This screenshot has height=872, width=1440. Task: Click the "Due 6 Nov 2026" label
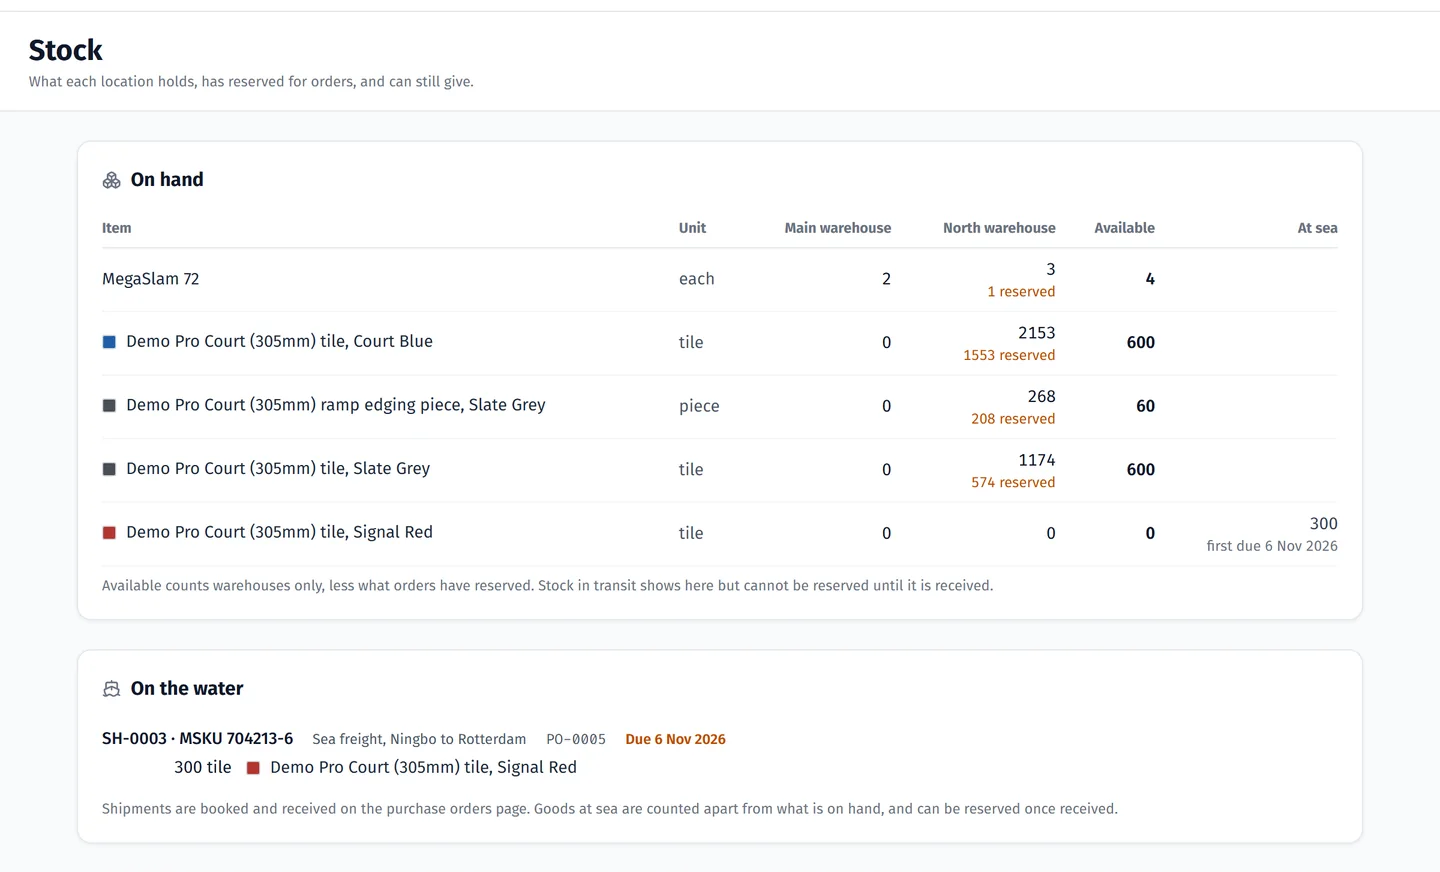click(676, 740)
